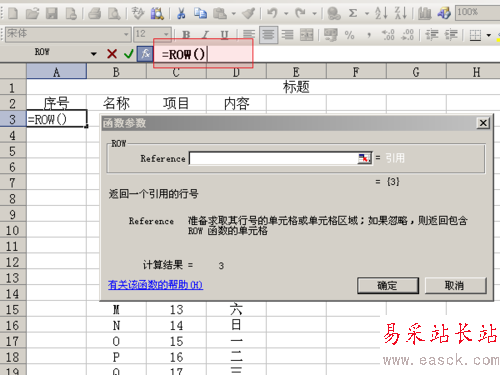Decrease decimal places
The width and height of the screenshot is (500, 375).
coord(408,34)
